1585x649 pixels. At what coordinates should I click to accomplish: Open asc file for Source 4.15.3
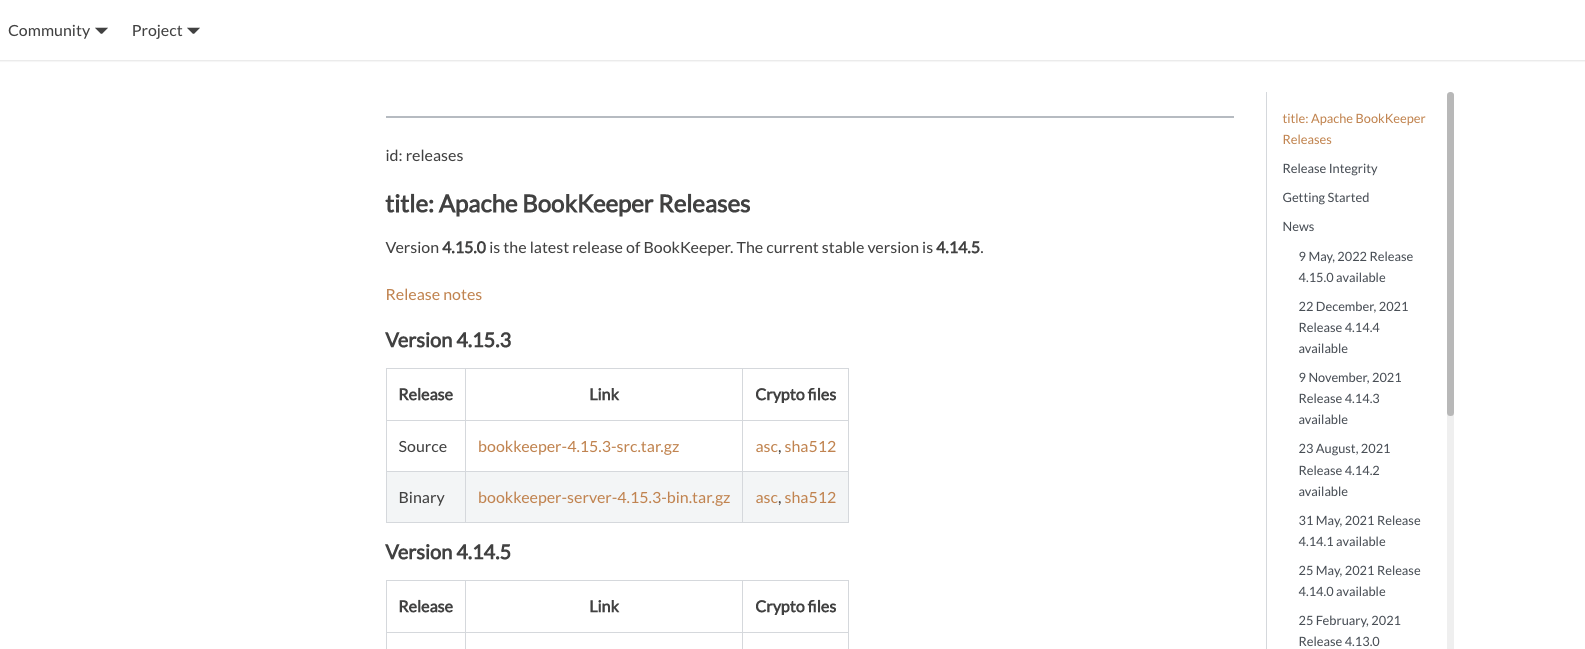click(x=766, y=446)
